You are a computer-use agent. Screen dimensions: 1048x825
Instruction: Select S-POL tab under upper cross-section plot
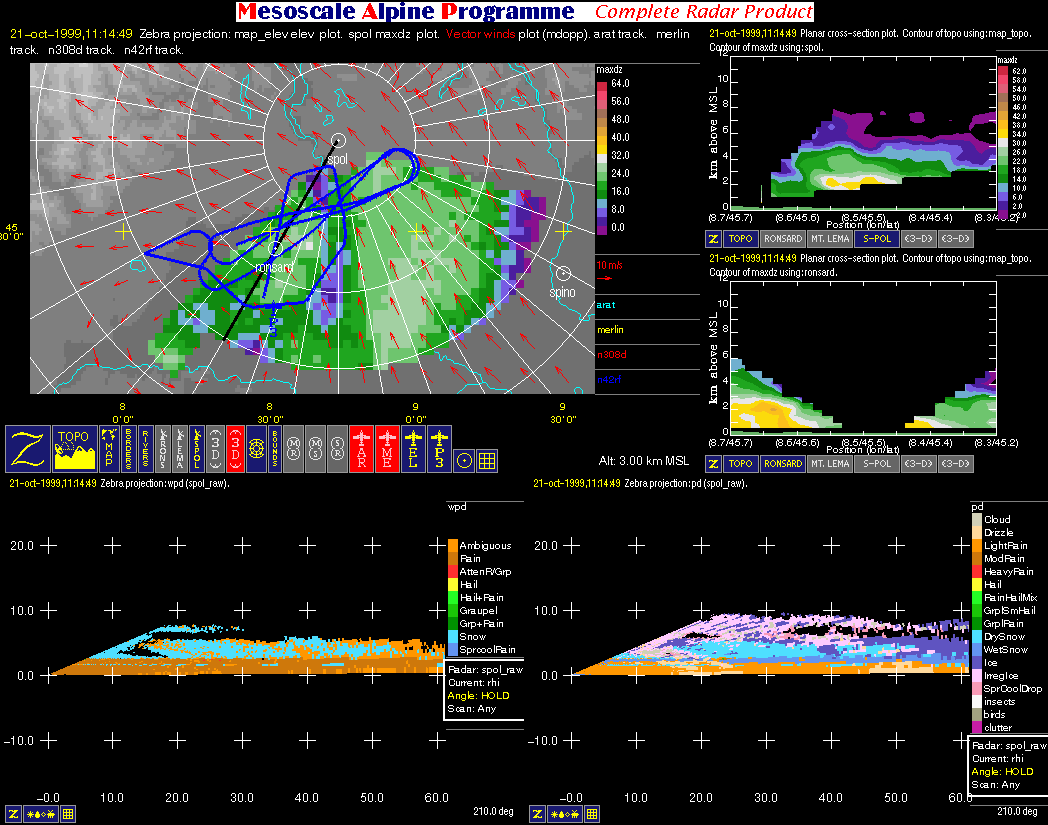coord(876,239)
